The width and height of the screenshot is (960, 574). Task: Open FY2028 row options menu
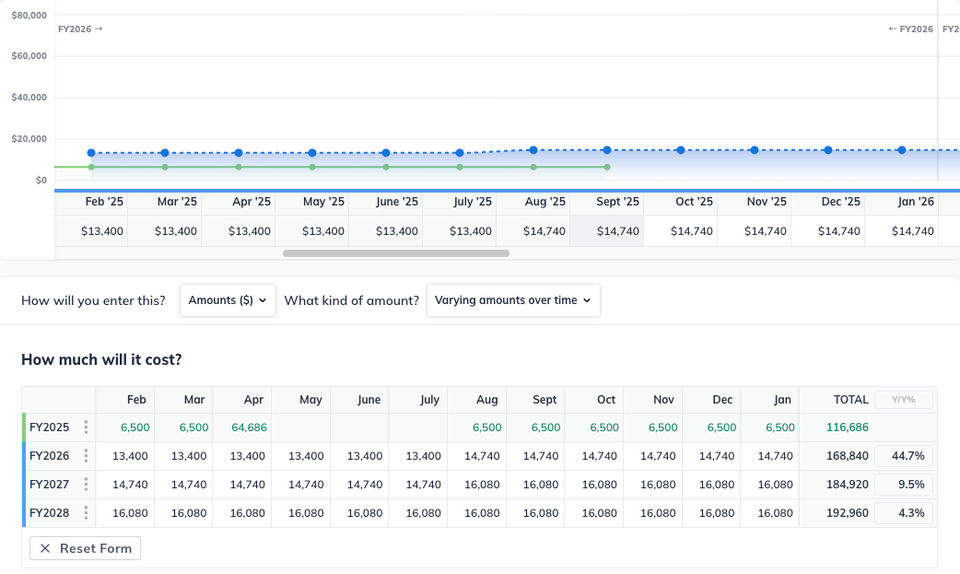click(86, 513)
